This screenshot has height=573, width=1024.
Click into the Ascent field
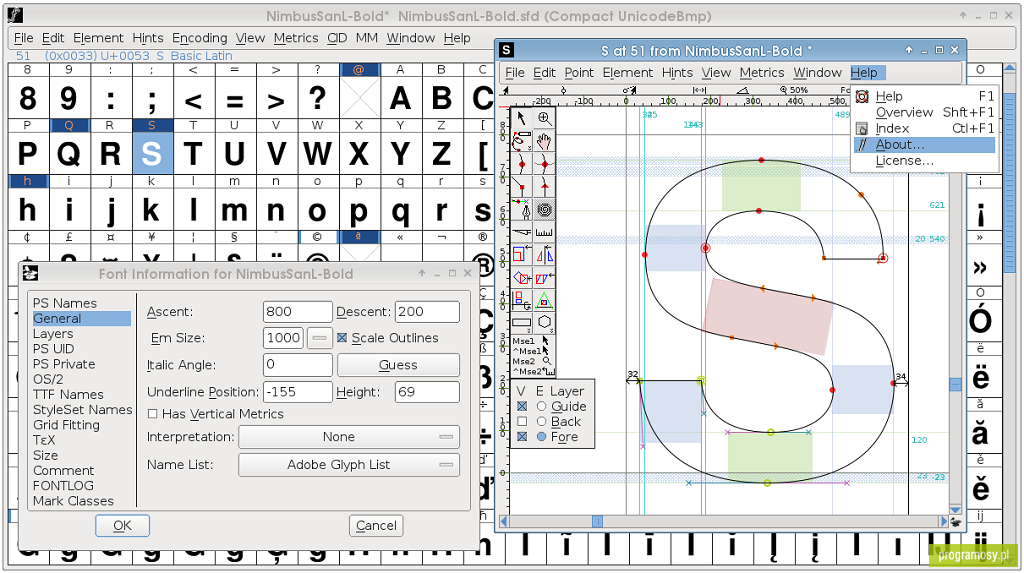pyautogui.click(x=298, y=312)
